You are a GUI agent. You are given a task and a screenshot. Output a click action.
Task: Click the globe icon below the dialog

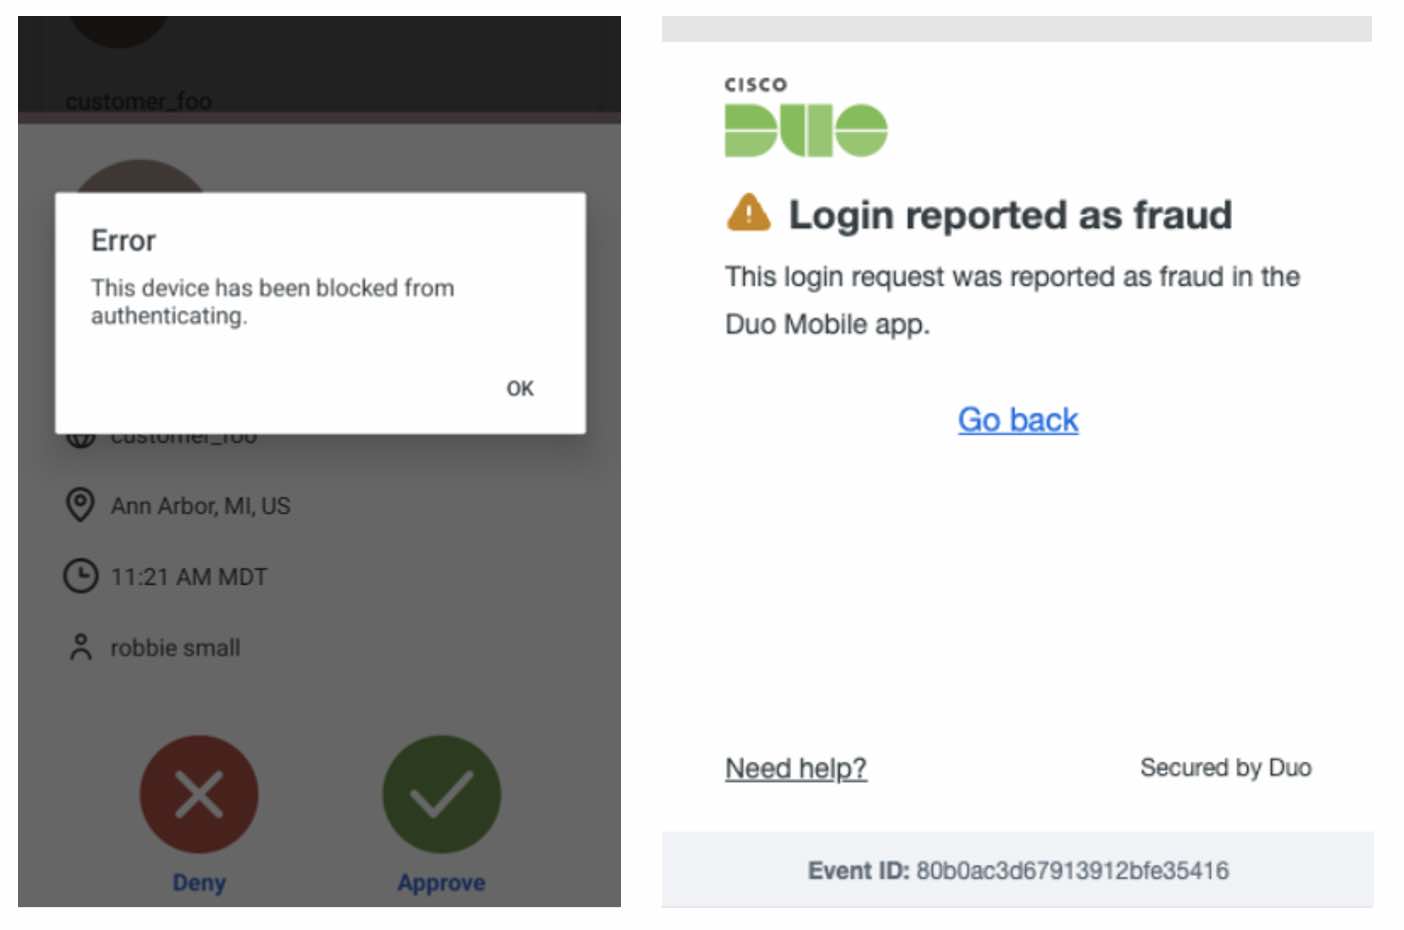click(80, 439)
